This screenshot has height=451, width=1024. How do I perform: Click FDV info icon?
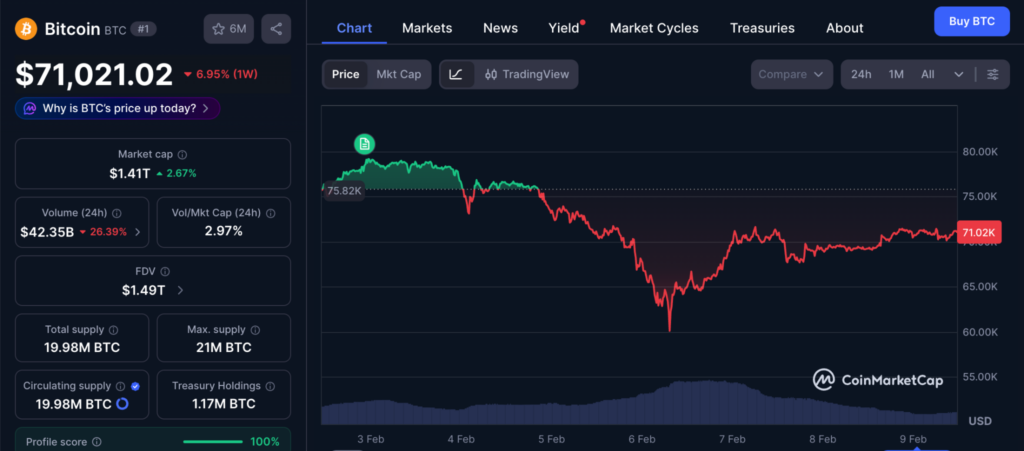(166, 271)
